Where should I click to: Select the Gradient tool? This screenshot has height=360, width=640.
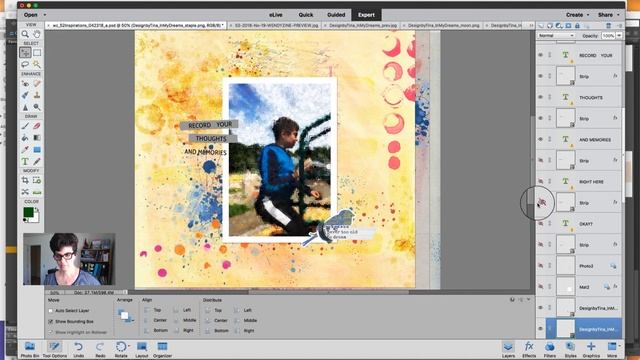(37, 138)
